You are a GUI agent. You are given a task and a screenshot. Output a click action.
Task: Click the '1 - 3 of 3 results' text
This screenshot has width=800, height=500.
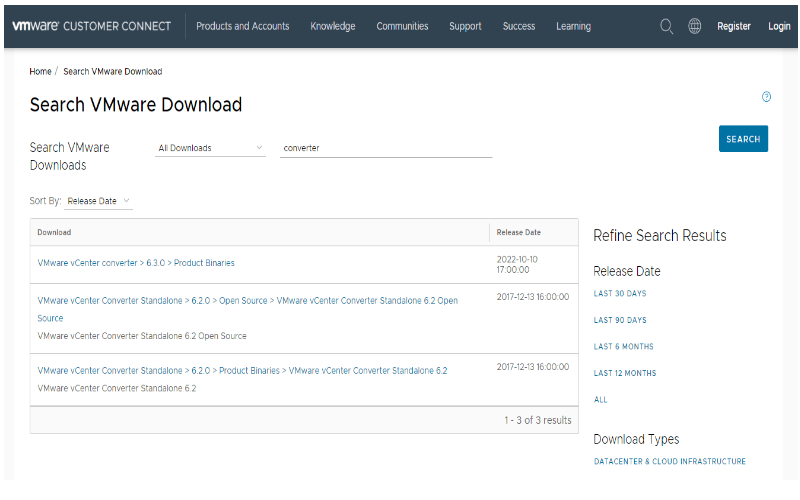click(538, 420)
